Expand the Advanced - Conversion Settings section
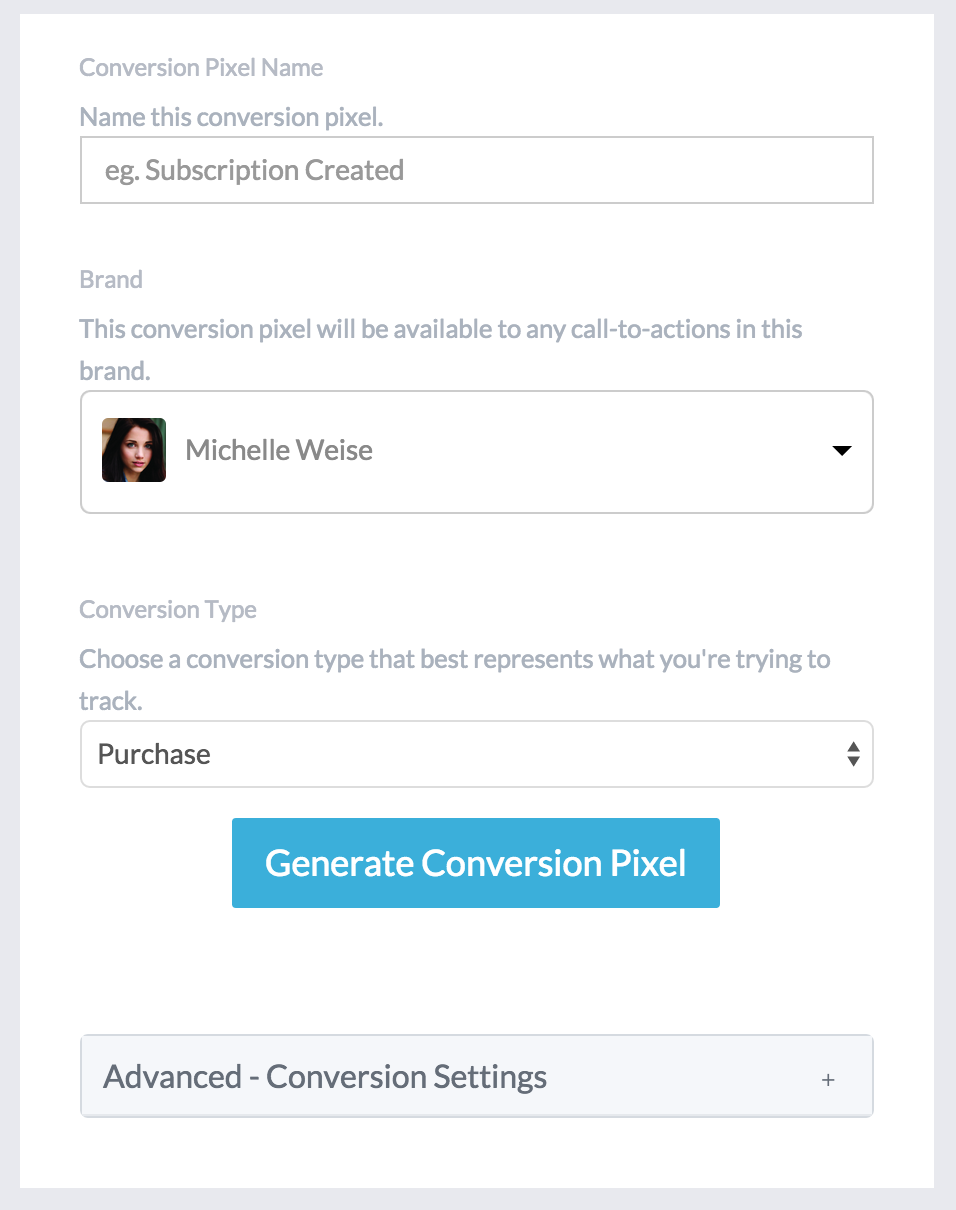The image size is (956, 1210). (476, 1076)
